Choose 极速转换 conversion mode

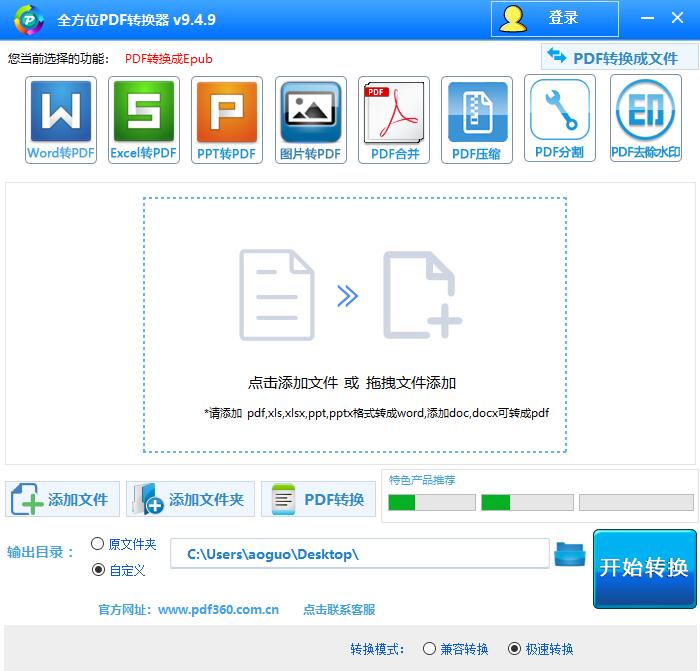[541, 649]
